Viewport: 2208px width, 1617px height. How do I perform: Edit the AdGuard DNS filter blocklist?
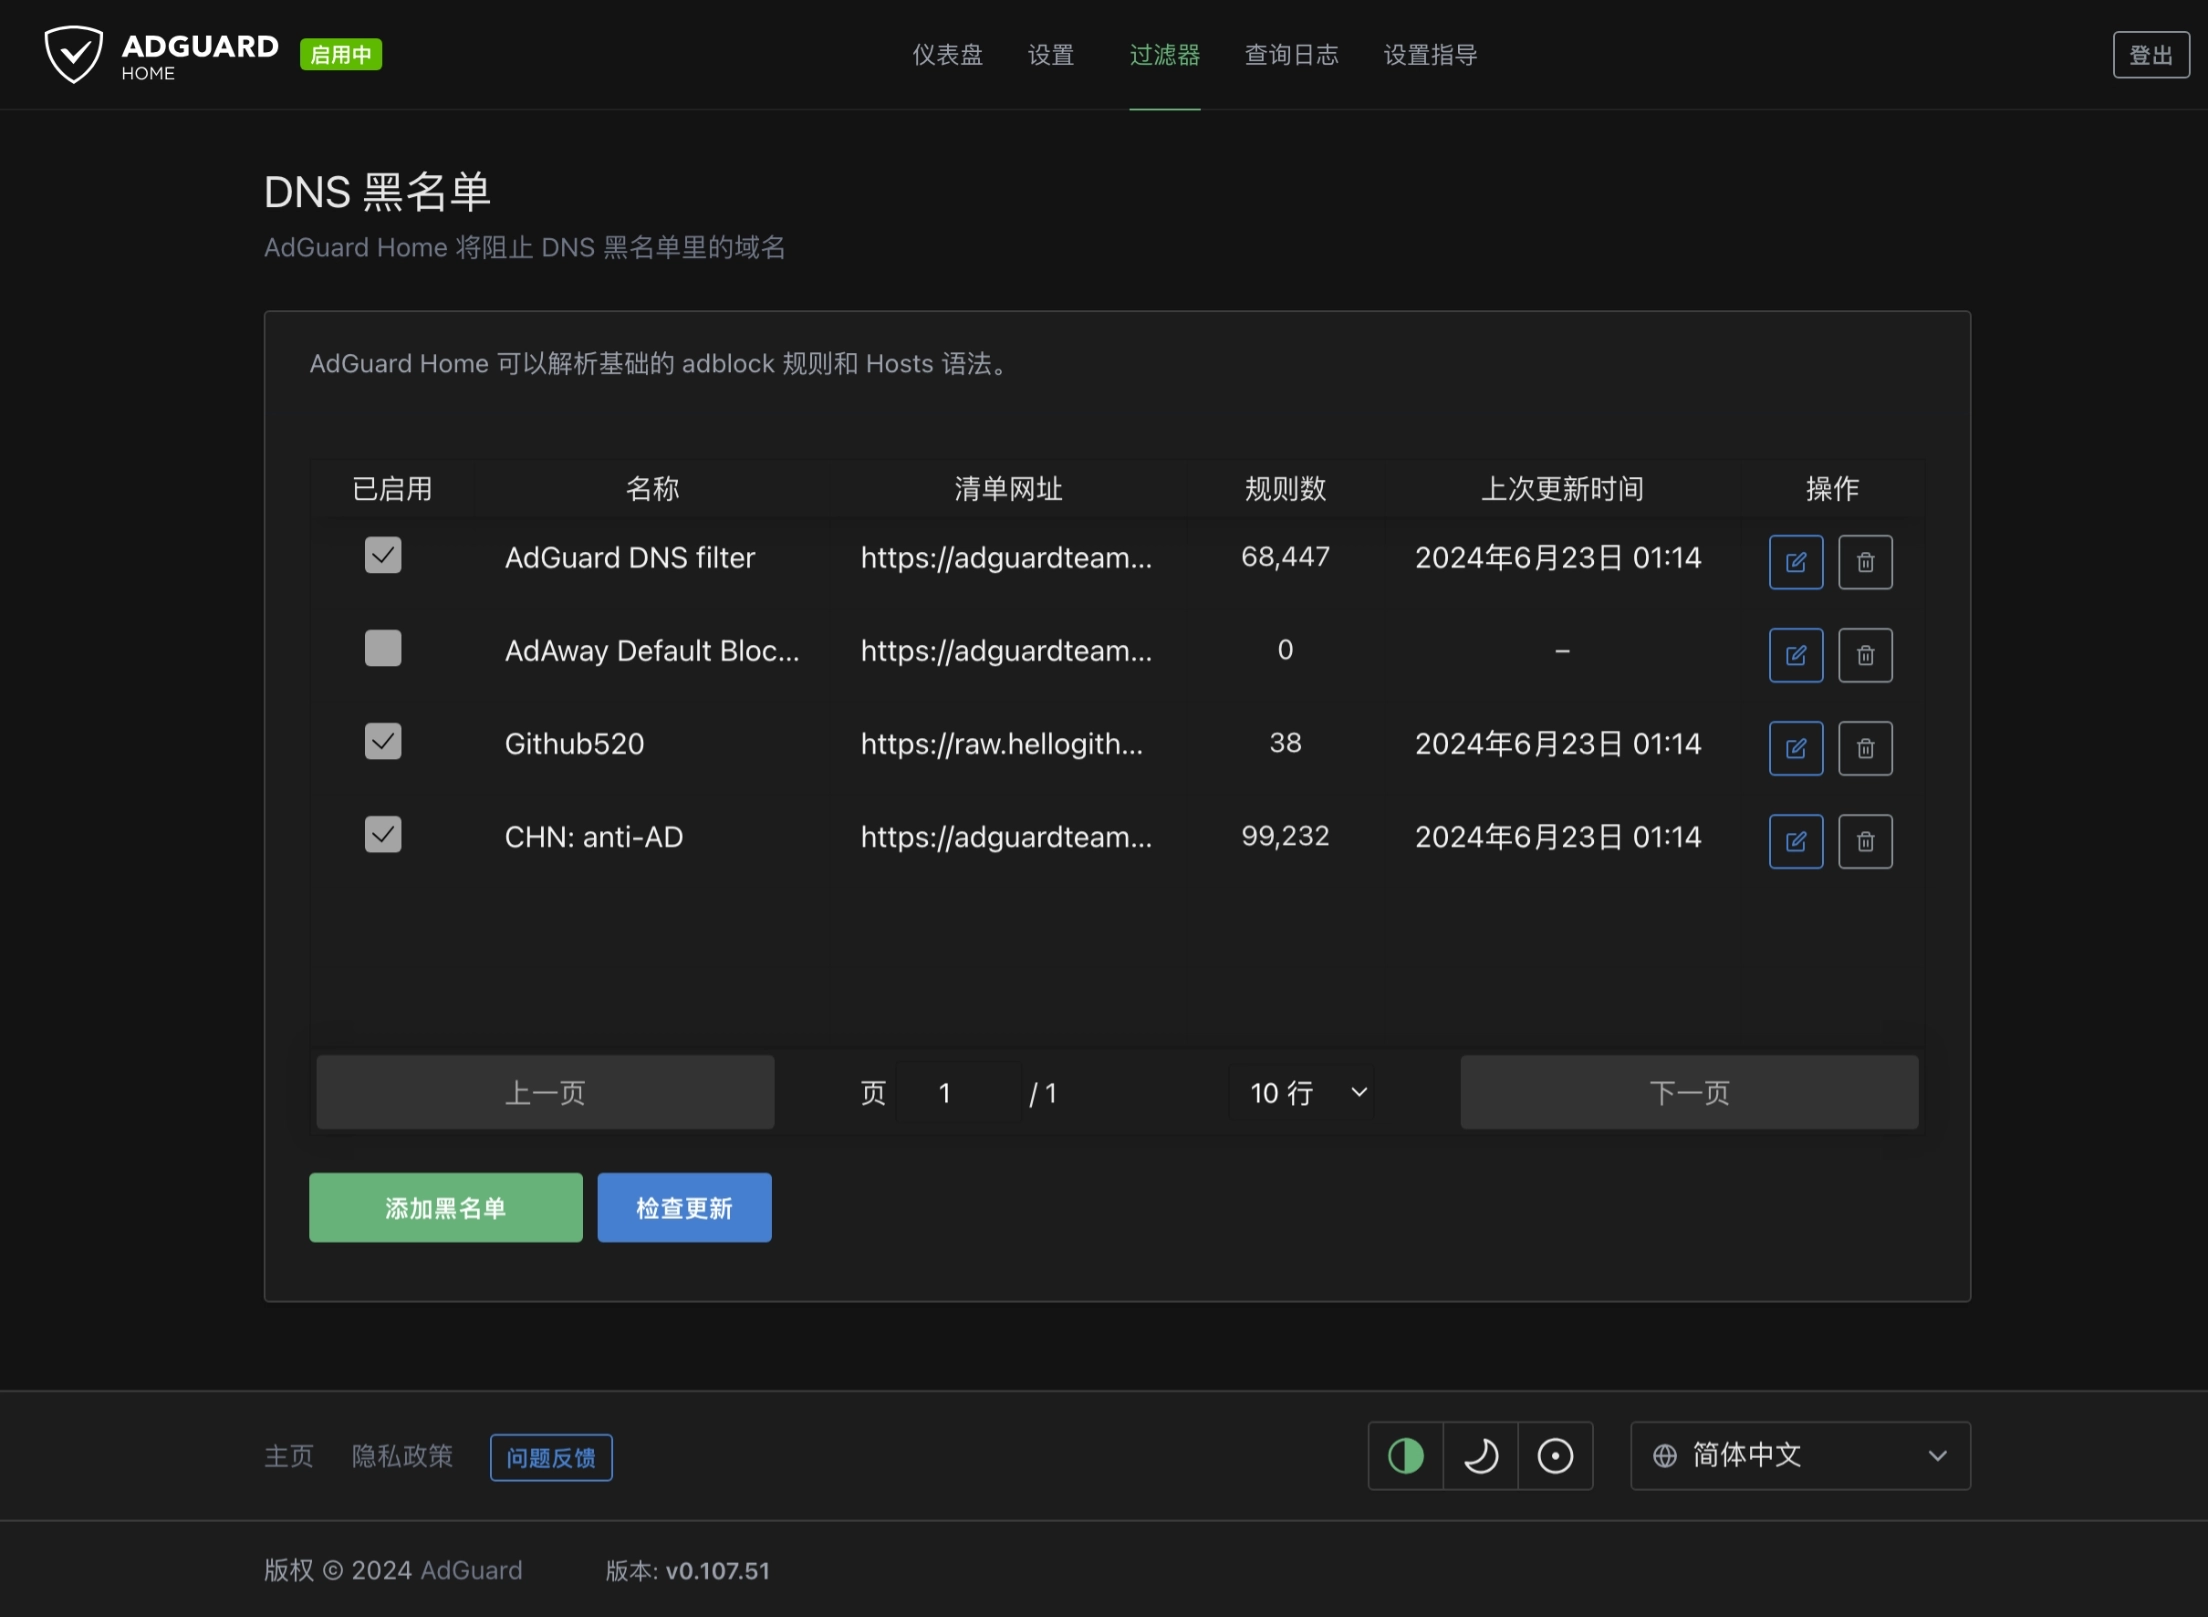point(1796,562)
